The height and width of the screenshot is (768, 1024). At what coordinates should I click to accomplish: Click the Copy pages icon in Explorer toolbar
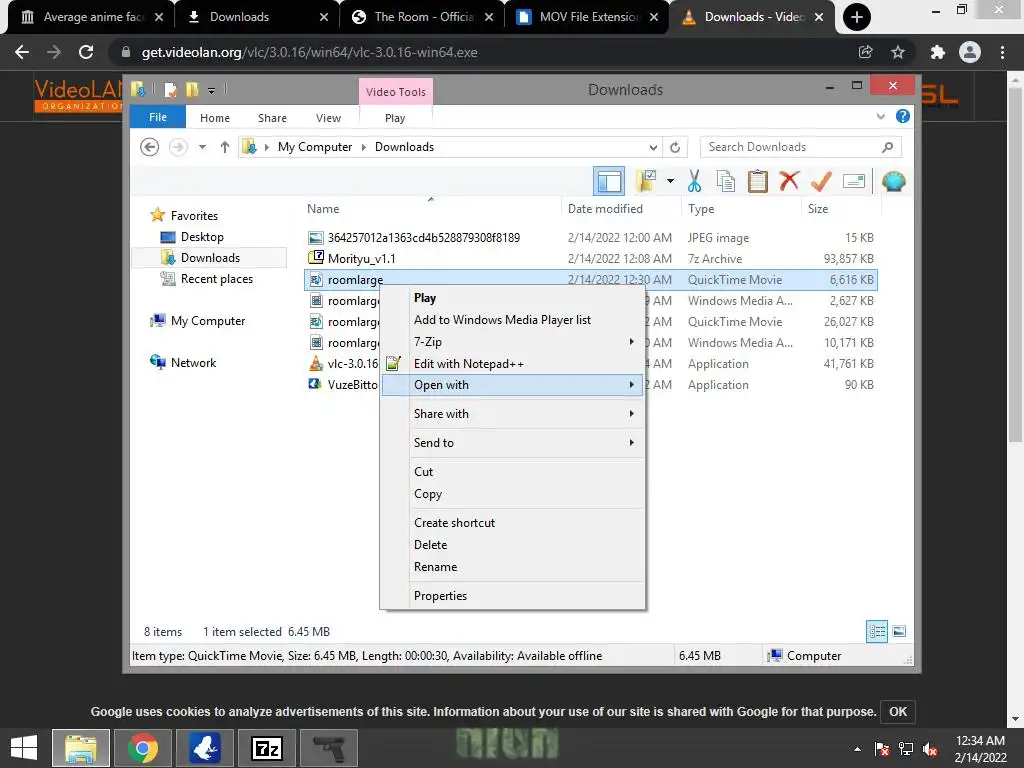pyautogui.click(x=726, y=181)
